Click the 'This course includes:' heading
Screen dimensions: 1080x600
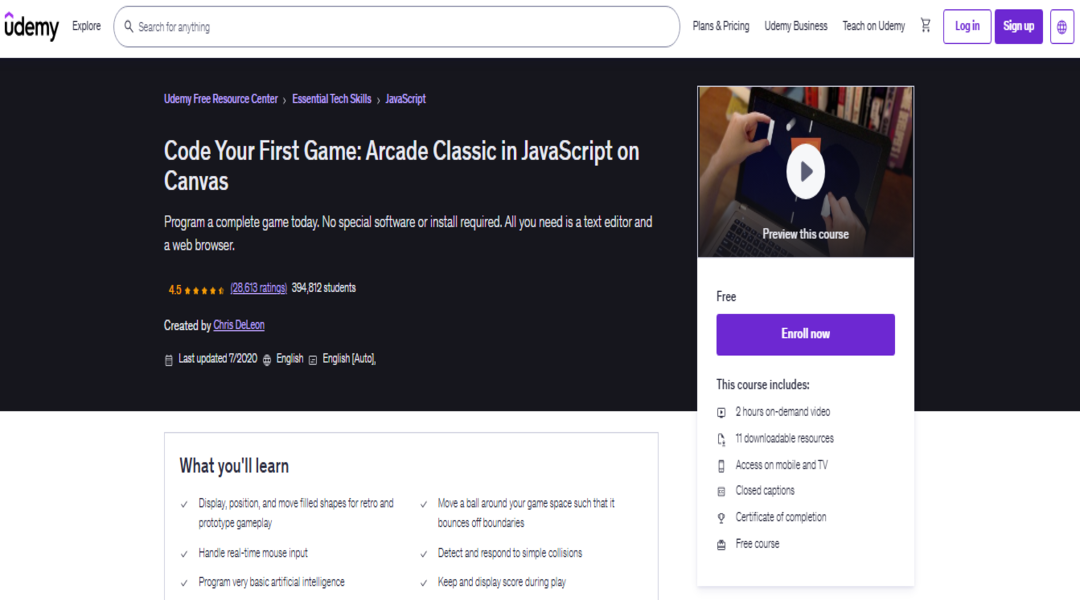click(x=762, y=385)
